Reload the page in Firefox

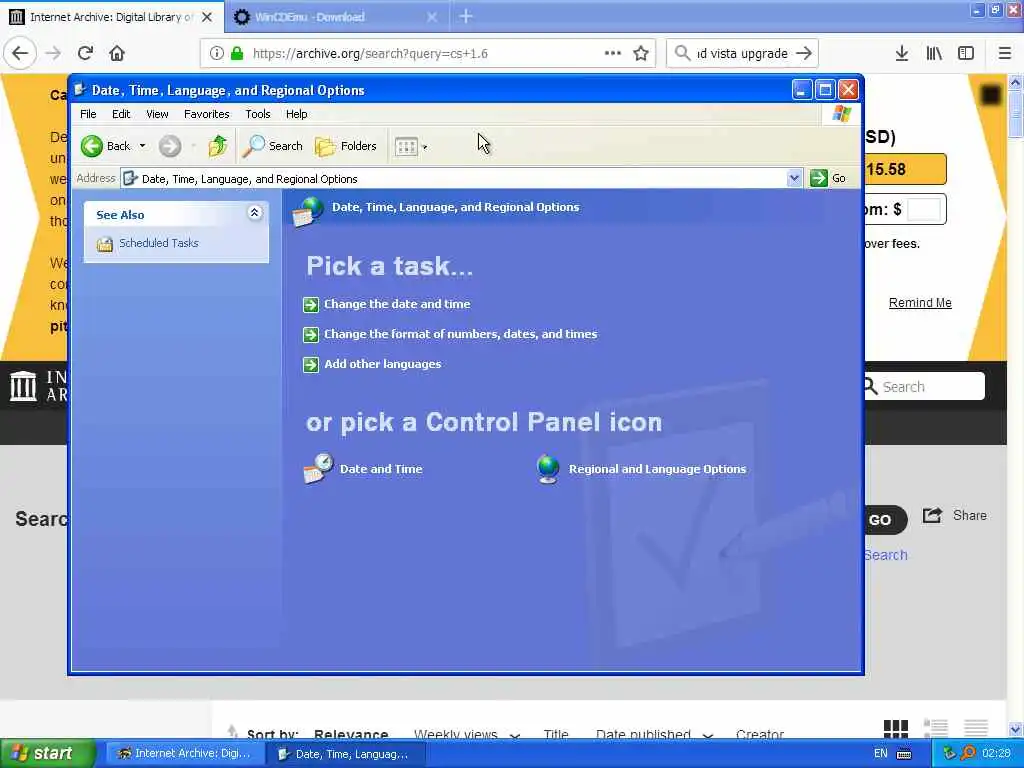point(85,53)
